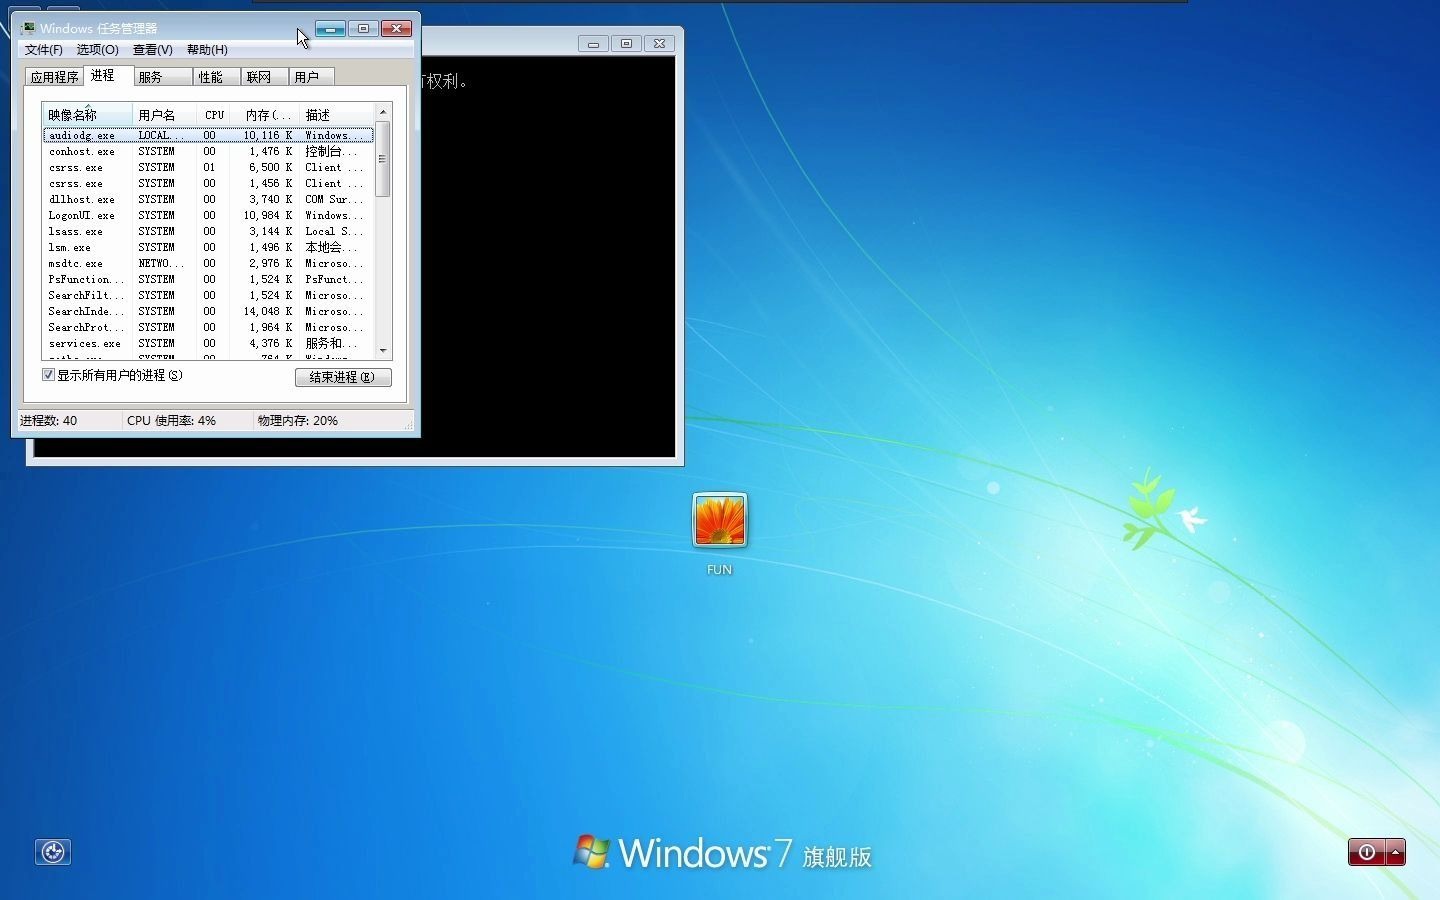This screenshot has height=900, width=1440.
Task: Select the conhost.exe process row
Action: [x=208, y=151]
